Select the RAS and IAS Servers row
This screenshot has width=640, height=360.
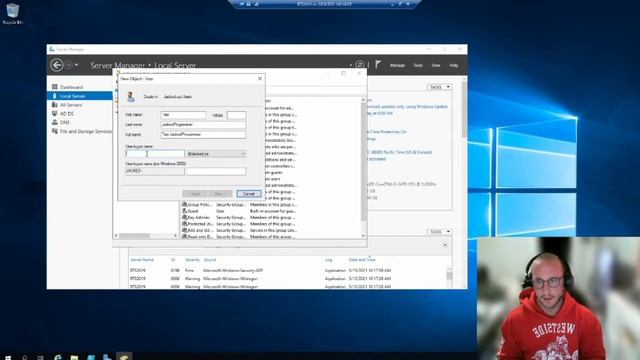point(240,231)
